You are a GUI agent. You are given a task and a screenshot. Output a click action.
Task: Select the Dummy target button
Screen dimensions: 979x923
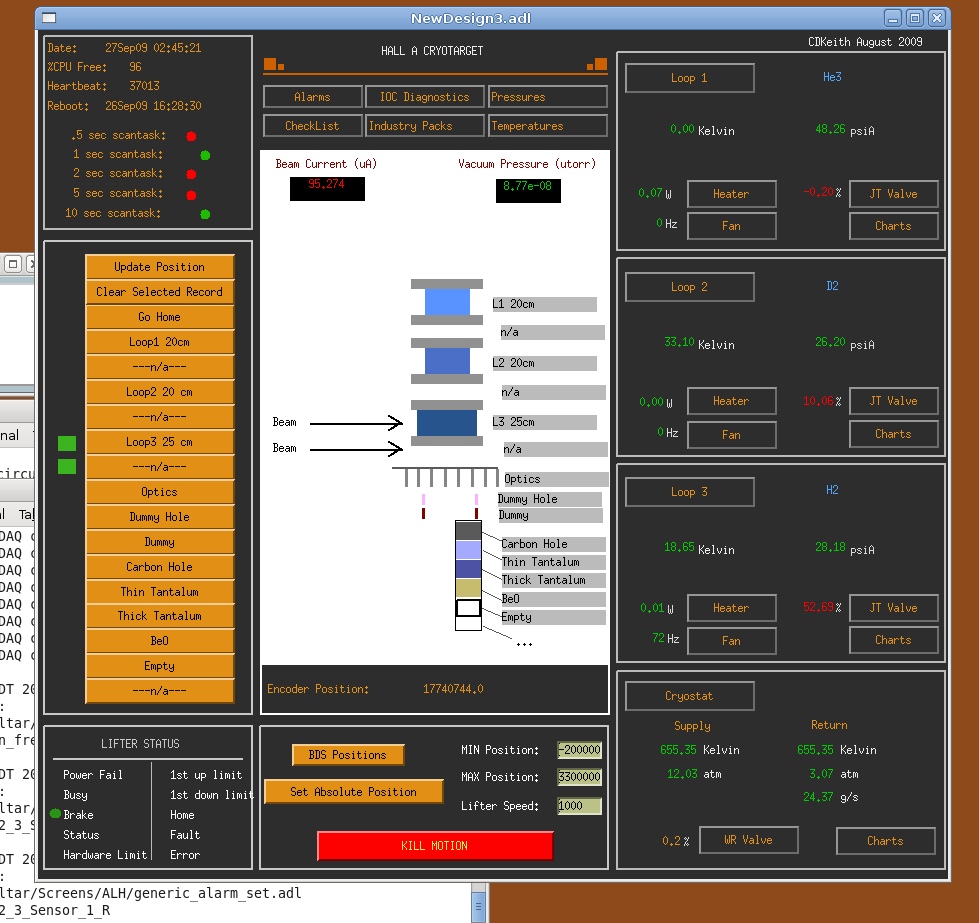click(160, 541)
